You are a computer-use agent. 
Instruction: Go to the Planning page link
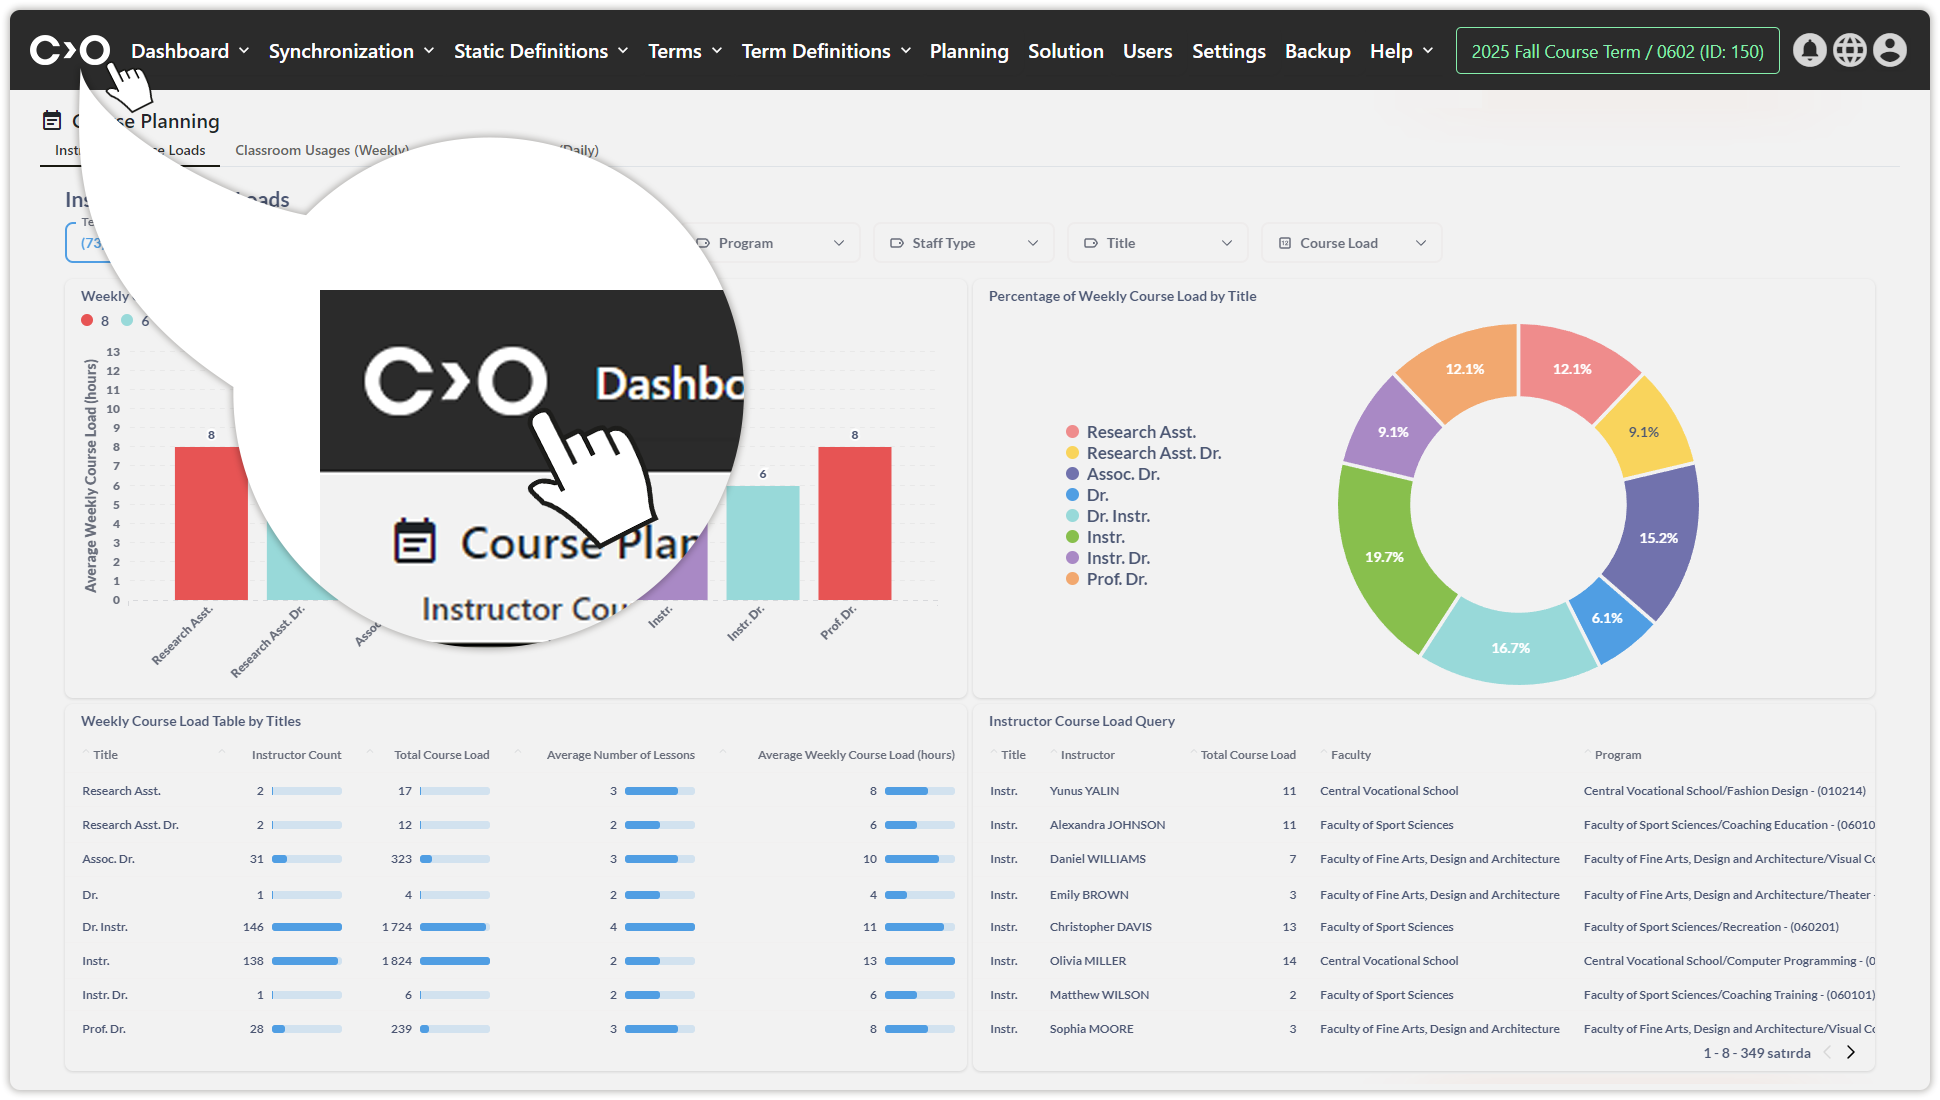(x=968, y=51)
